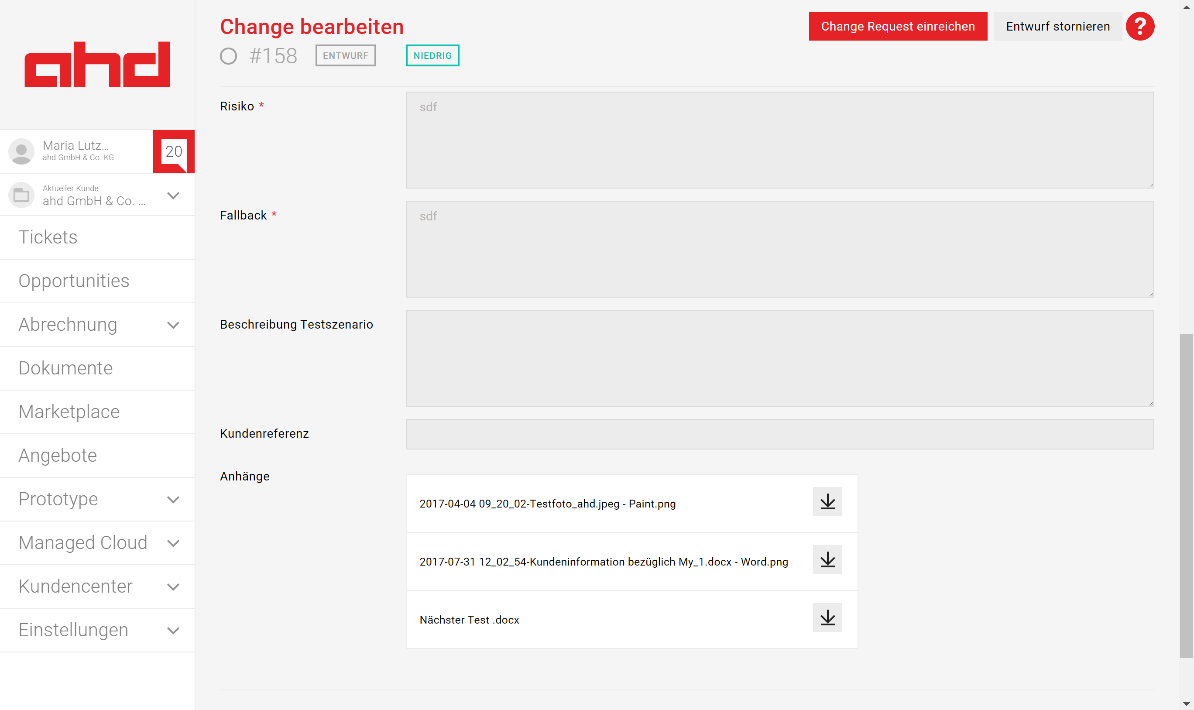Open the Marketplace menu item
Viewport: 1194px width, 710px height.
coord(69,412)
